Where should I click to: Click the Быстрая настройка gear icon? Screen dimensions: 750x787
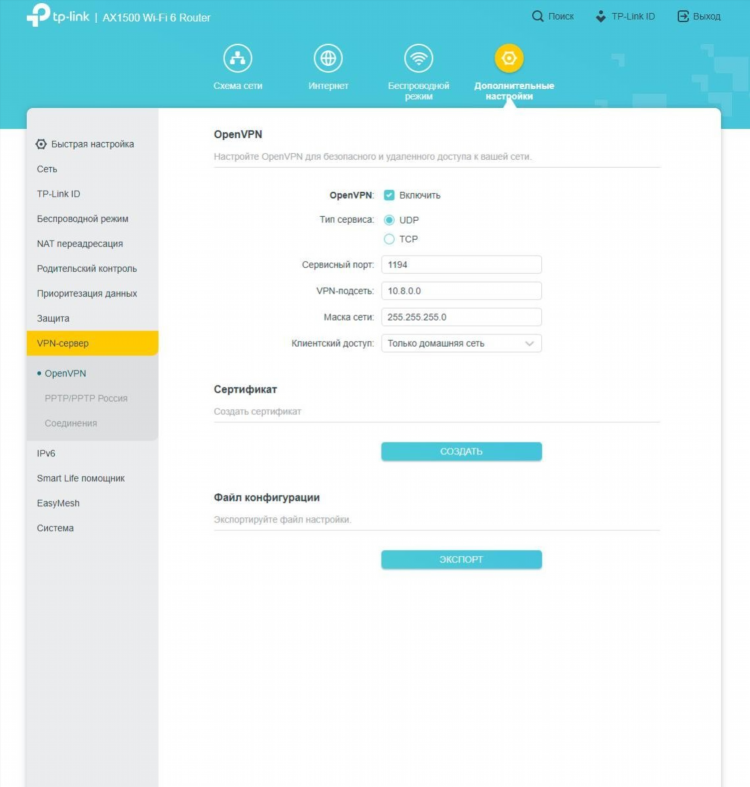(x=41, y=144)
